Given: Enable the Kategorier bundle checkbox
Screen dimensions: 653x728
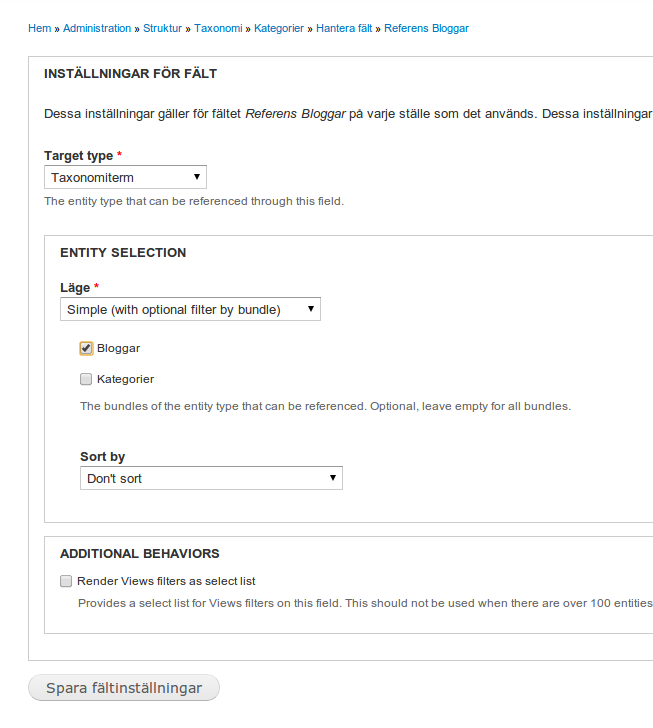Looking at the screenshot, I should tap(86, 380).
